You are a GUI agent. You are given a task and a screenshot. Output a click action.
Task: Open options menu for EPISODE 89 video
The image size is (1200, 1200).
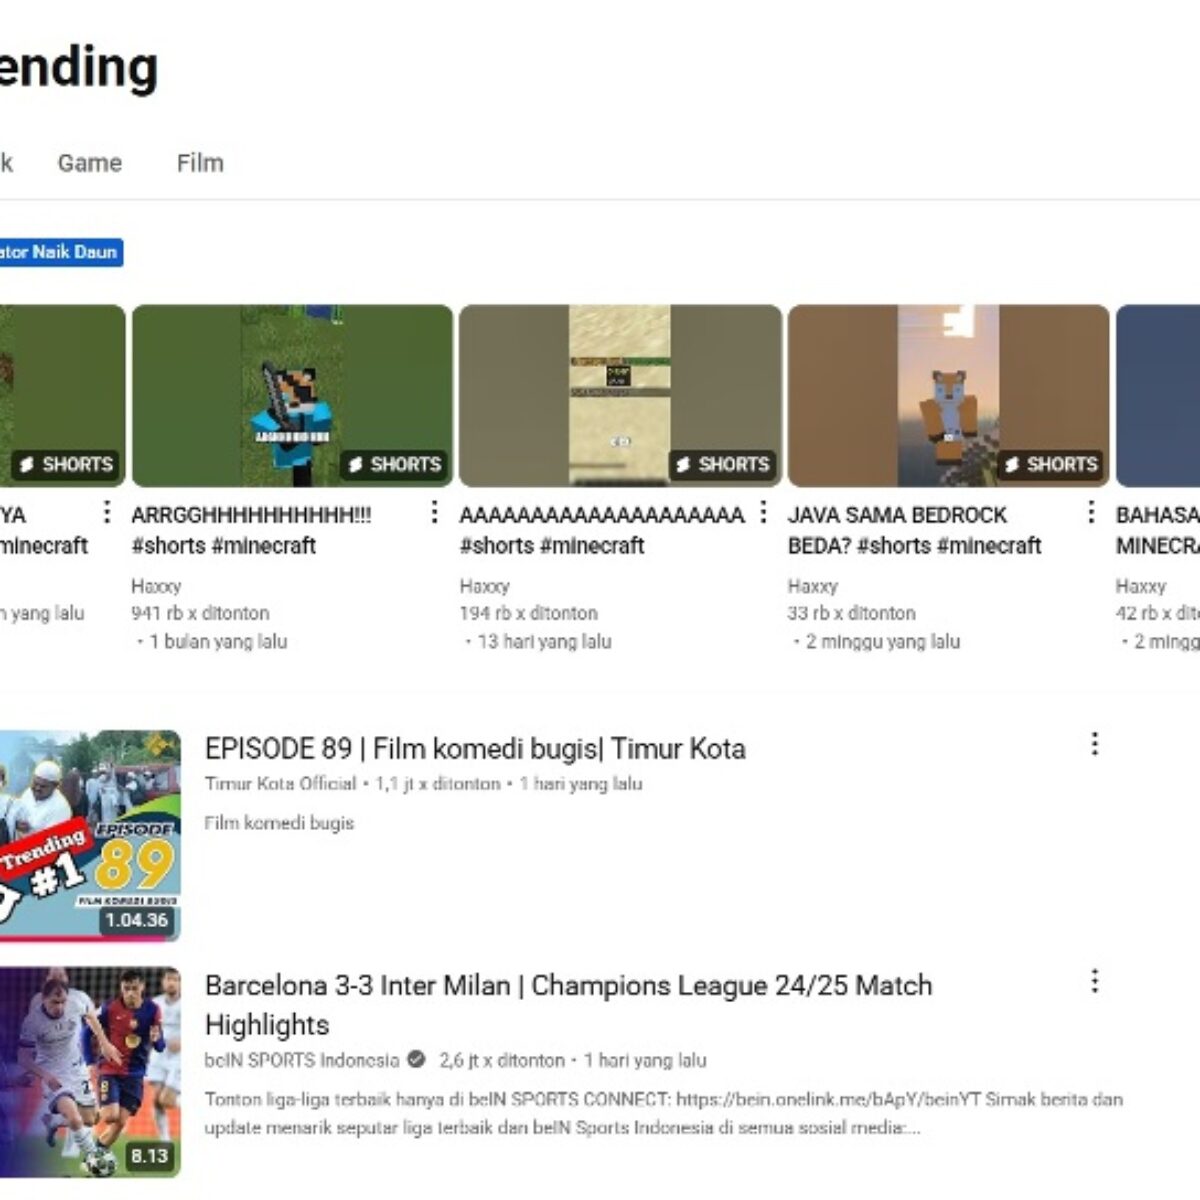pos(1094,743)
